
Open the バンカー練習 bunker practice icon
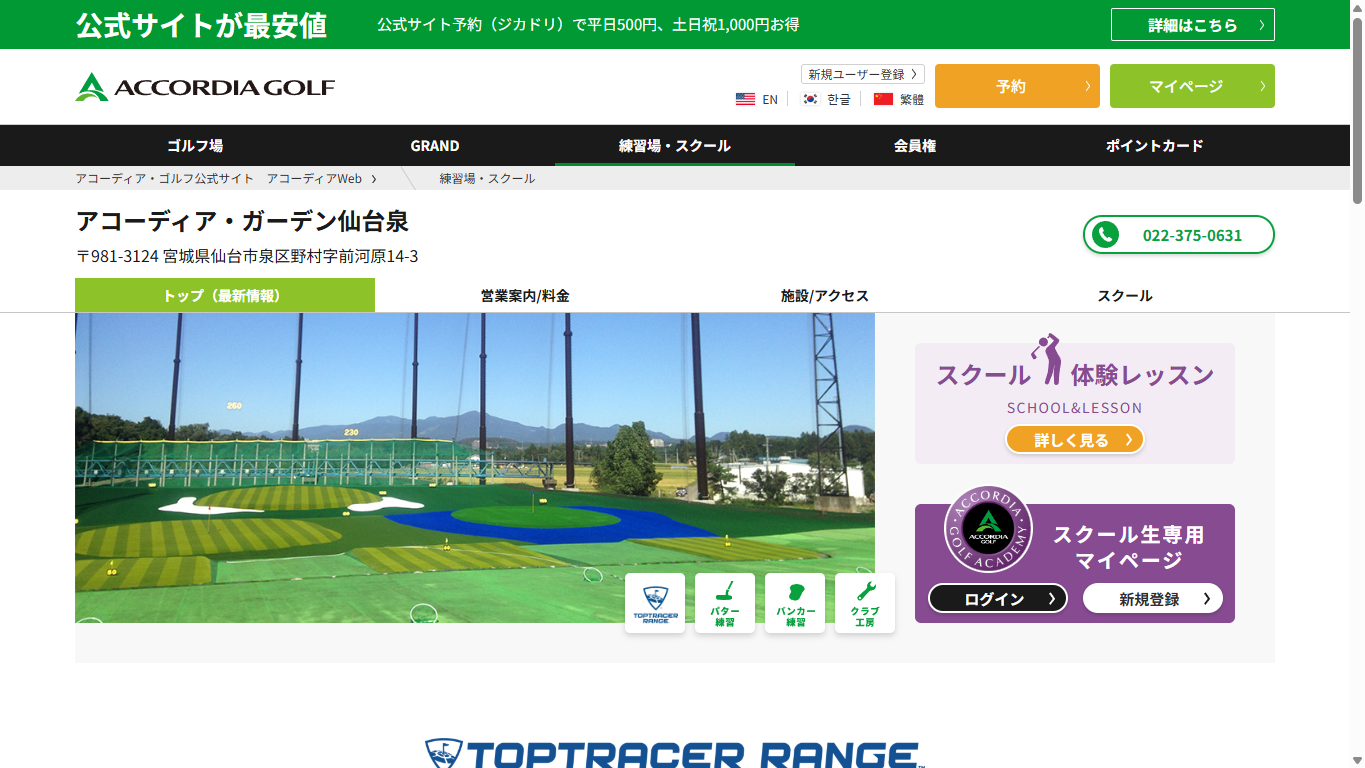[x=795, y=603]
